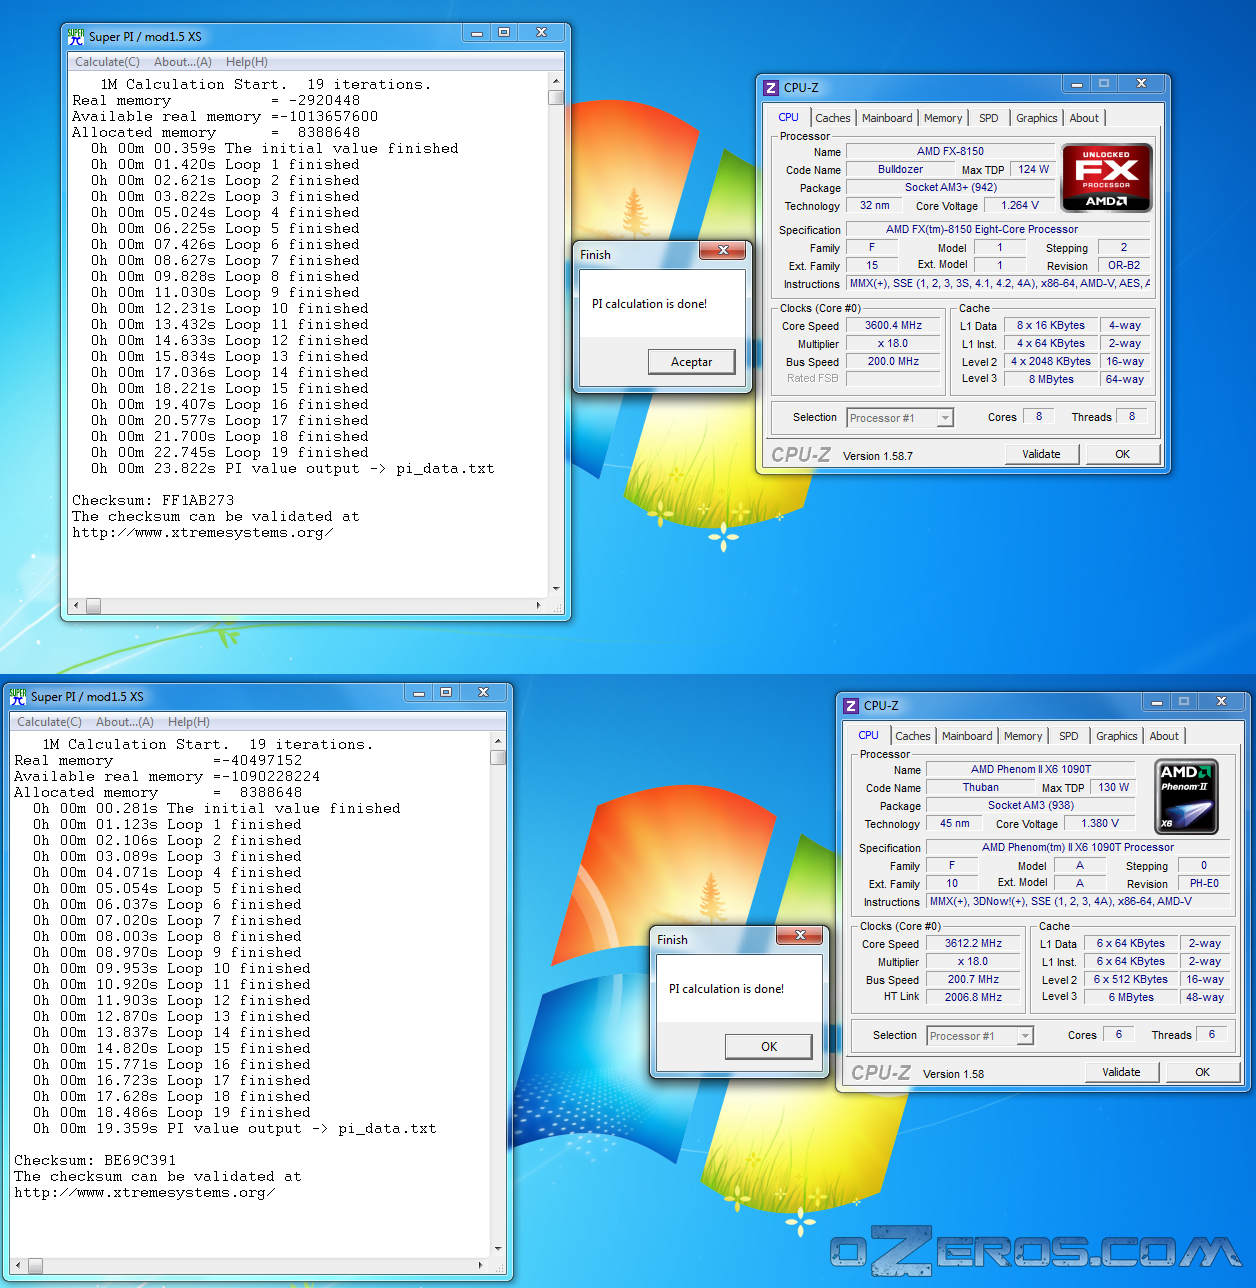Click the vertical scrollbar thumb in the top Super PI window
This screenshot has width=1256, height=1288.
tap(556, 98)
